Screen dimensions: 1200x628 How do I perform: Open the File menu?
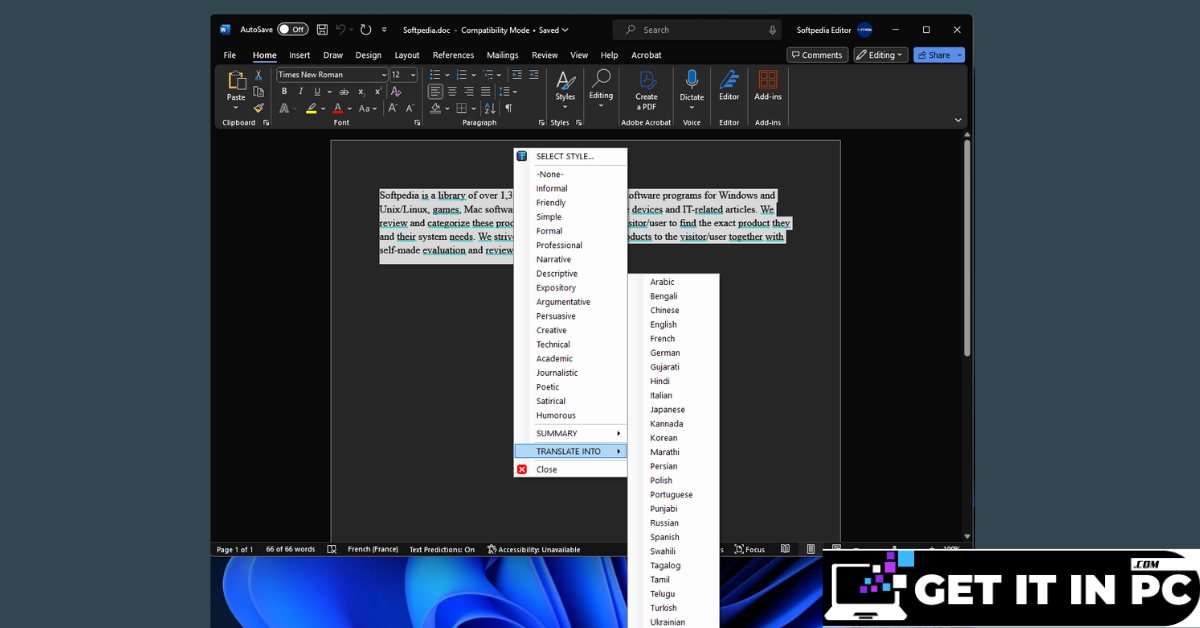click(229, 55)
